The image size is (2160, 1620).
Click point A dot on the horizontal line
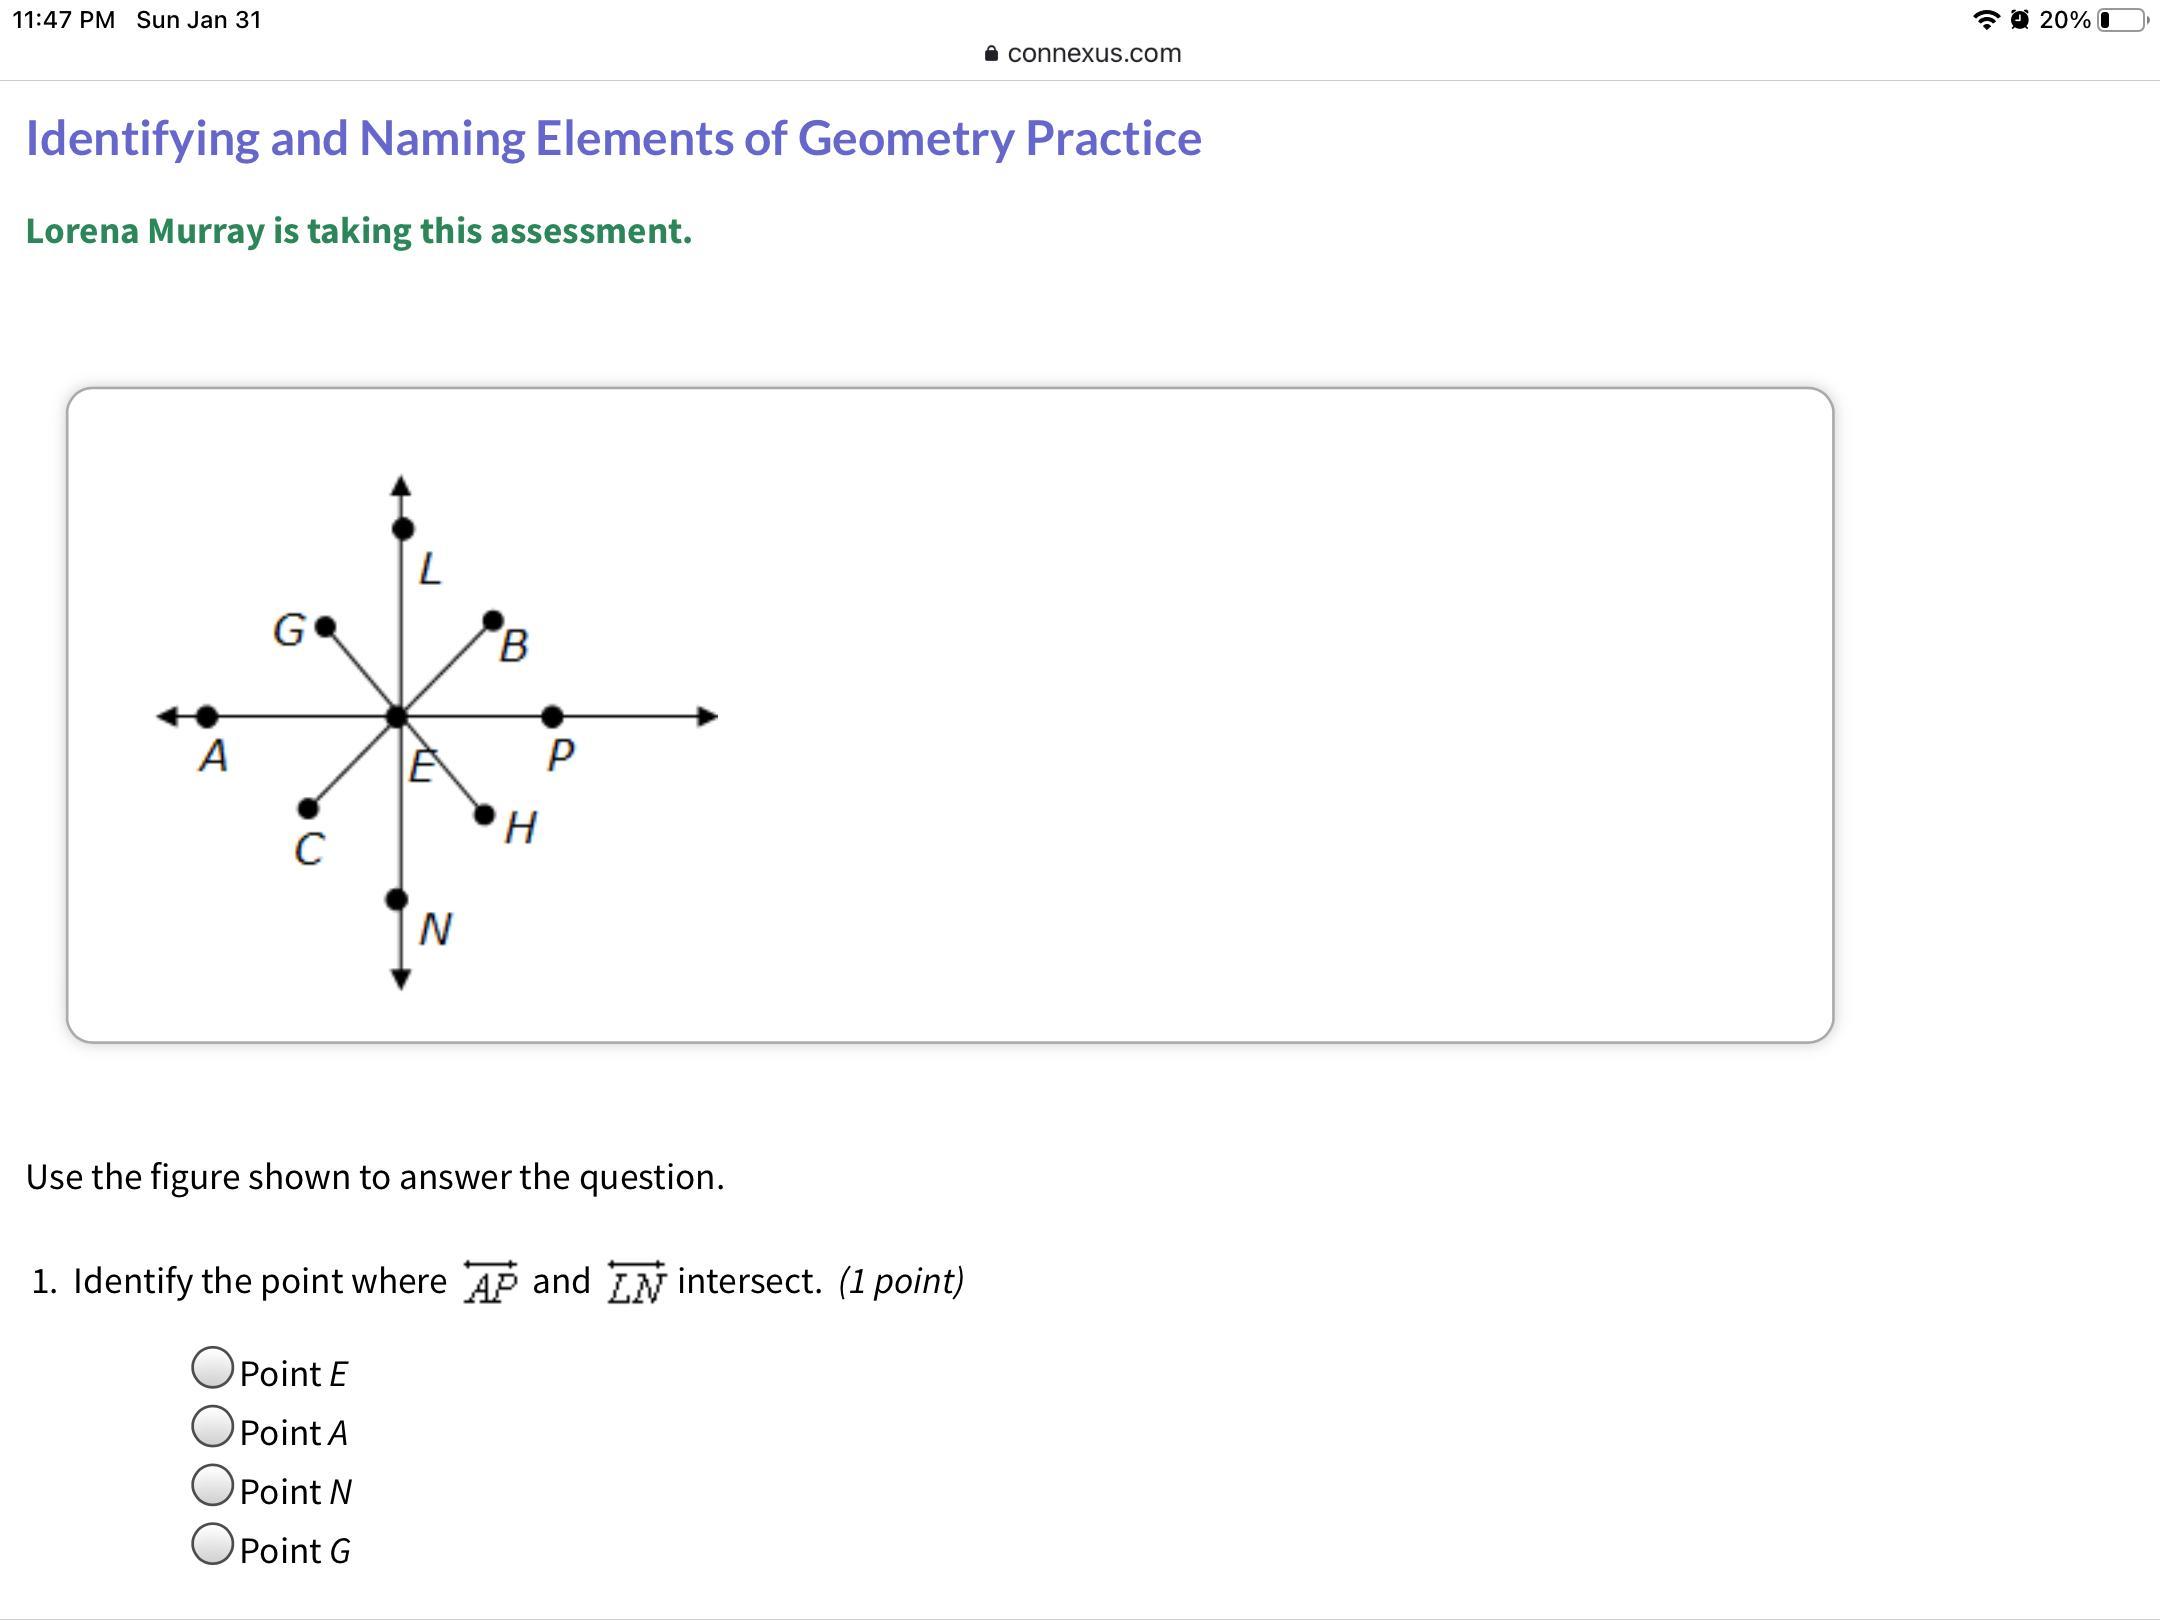(x=207, y=717)
